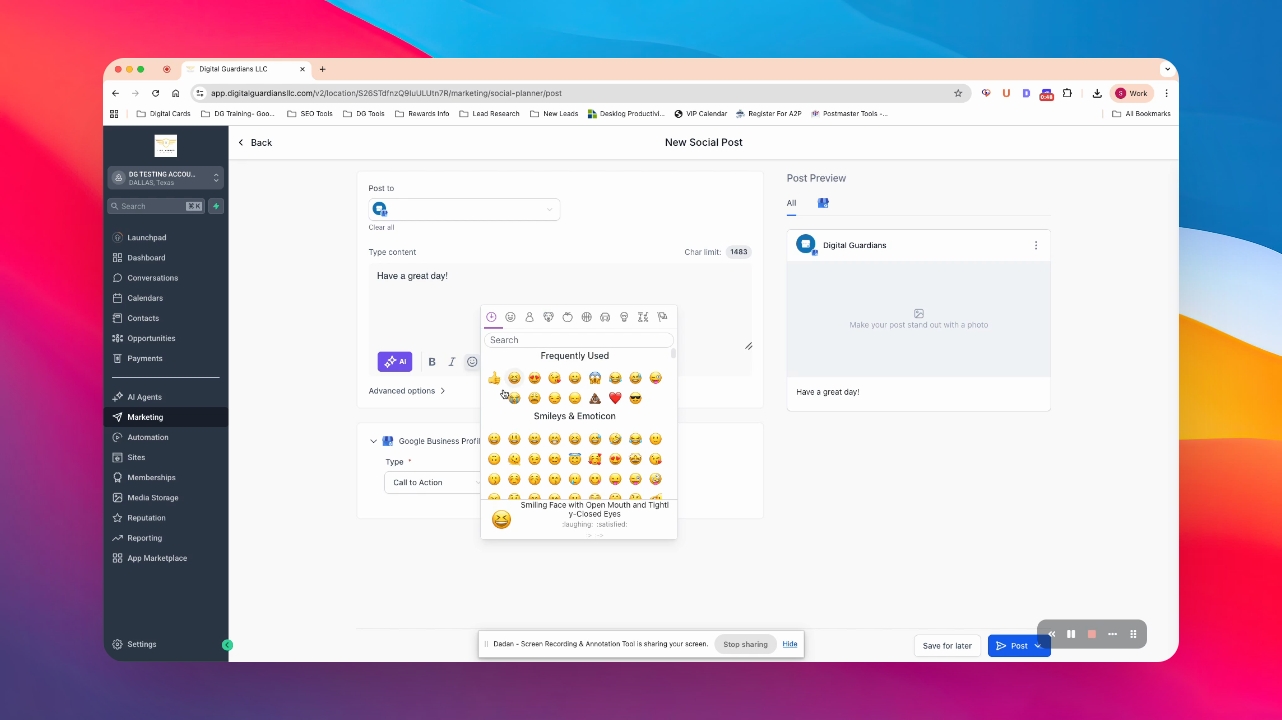Expand Advanced options
The width and height of the screenshot is (1282, 720).
point(407,391)
